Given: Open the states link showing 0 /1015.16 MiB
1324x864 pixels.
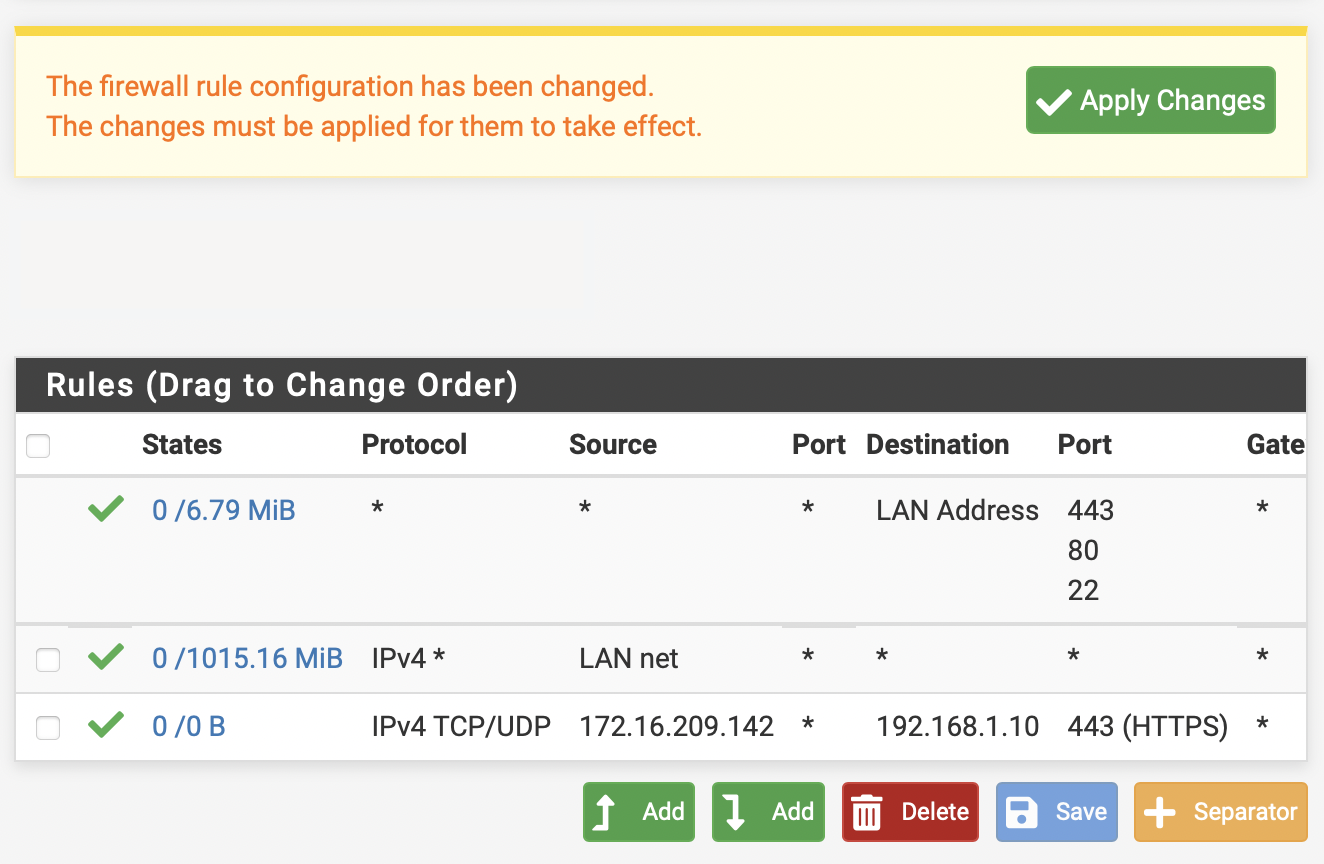Looking at the screenshot, I should [x=247, y=657].
